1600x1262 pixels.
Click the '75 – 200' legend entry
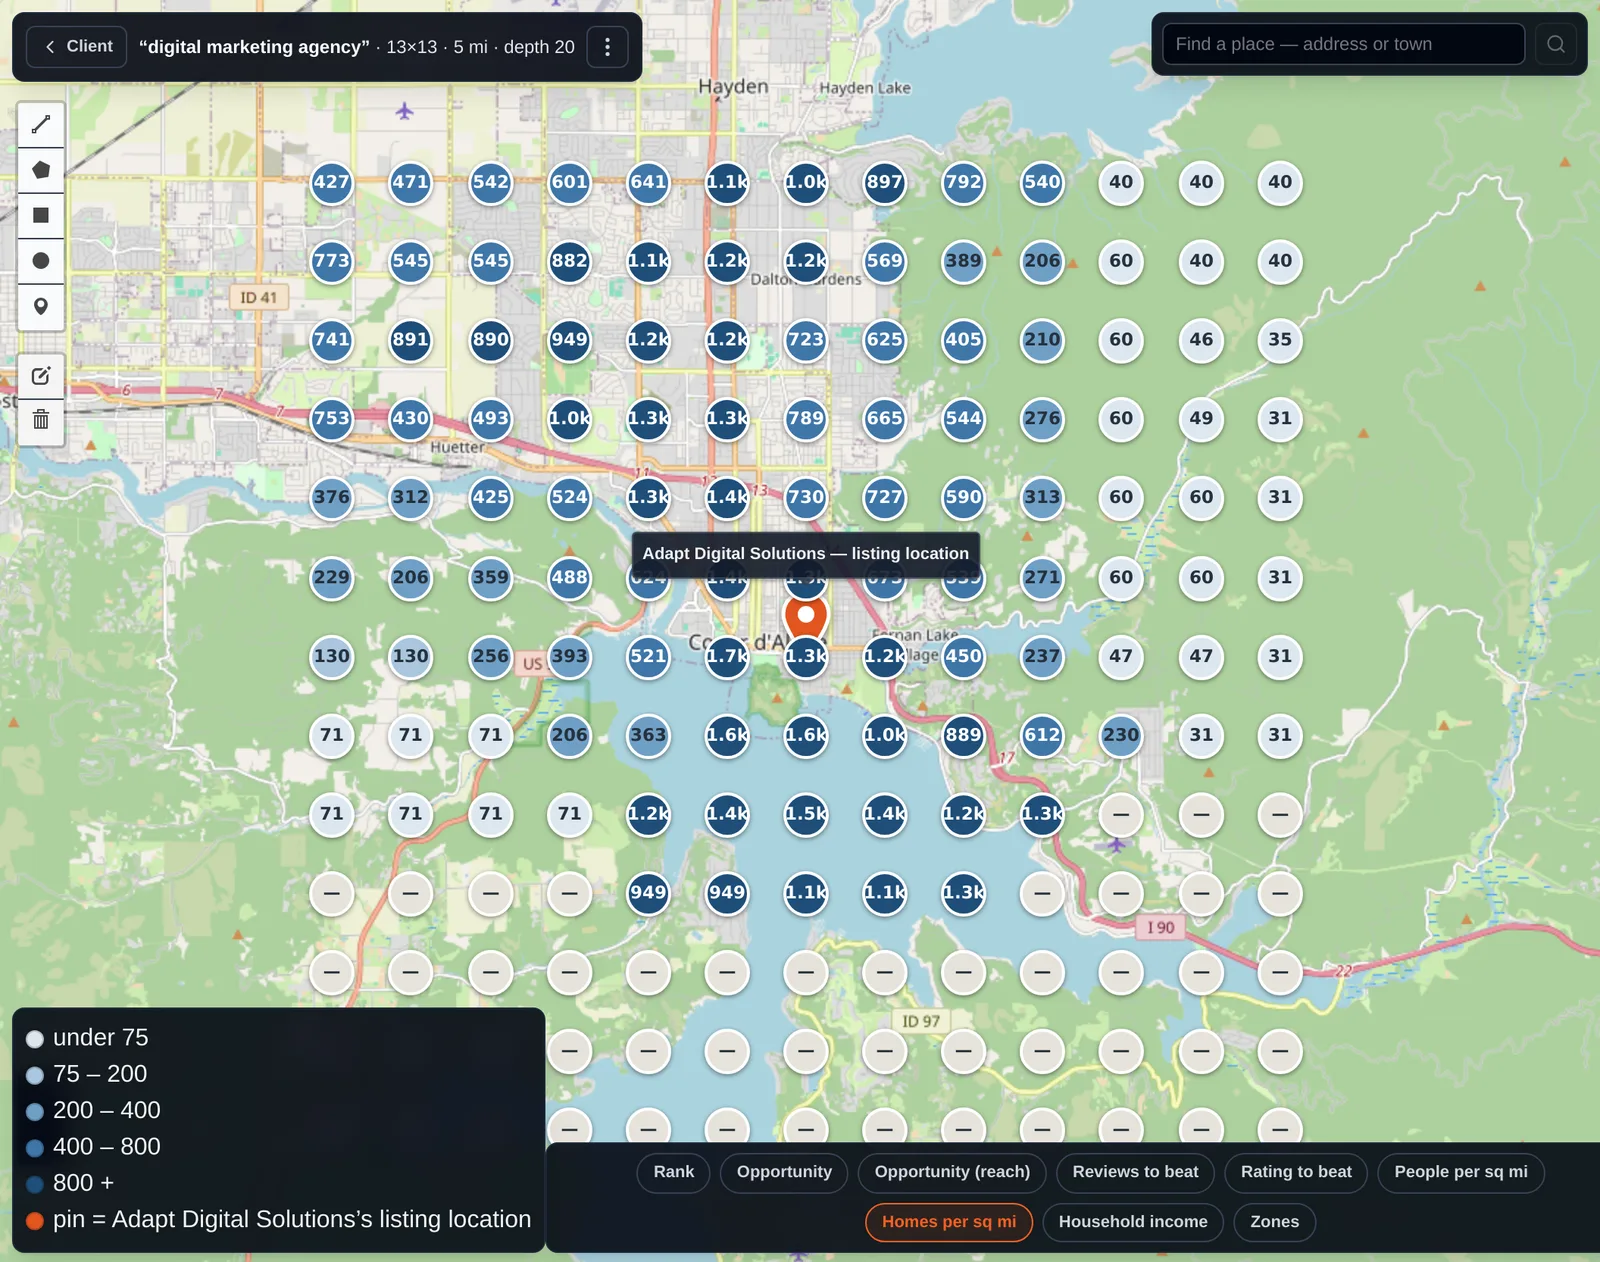pyautogui.click(x=87, y=1074)
